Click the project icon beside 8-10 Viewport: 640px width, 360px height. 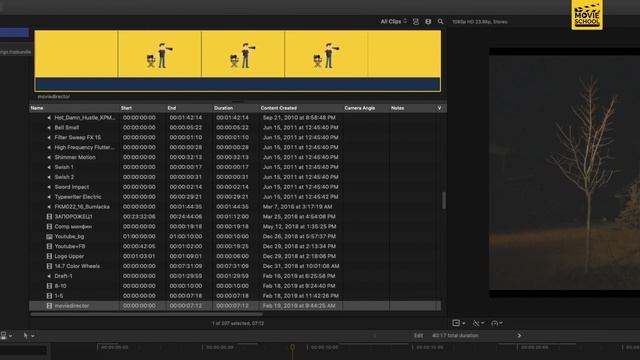pyautogui.click(x=49, y=286)
